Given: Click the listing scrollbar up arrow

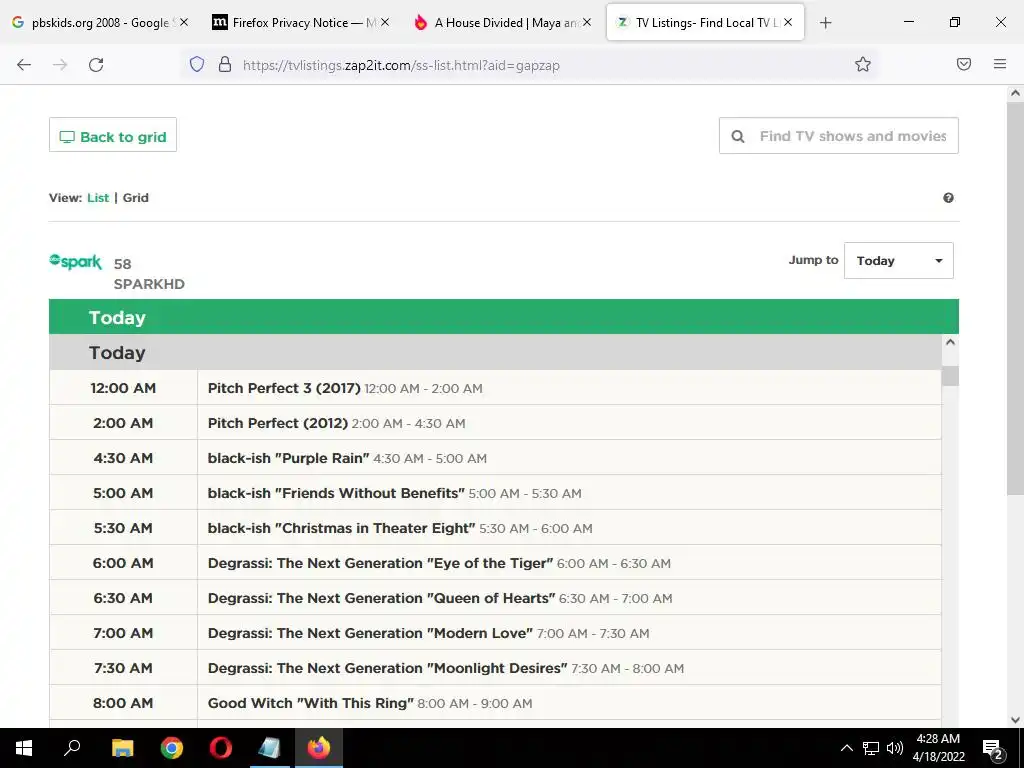Looking at the screenshot, I should (x=950, y=342).
